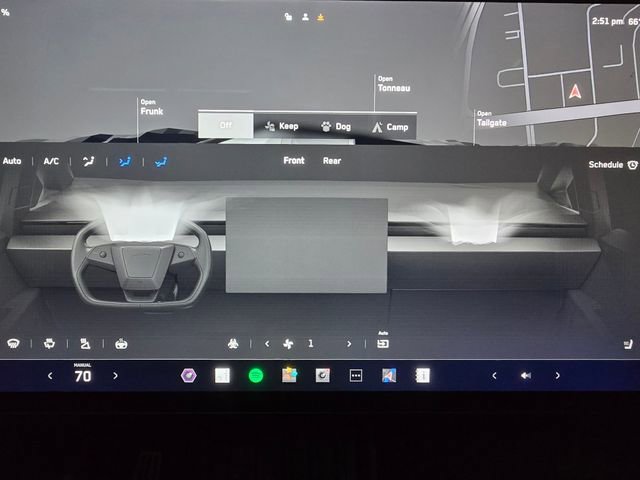Open all apps (three dots) launcher
Image resolution: width=640 pixels, height=480 pixels.
click(x=356, y=376)
